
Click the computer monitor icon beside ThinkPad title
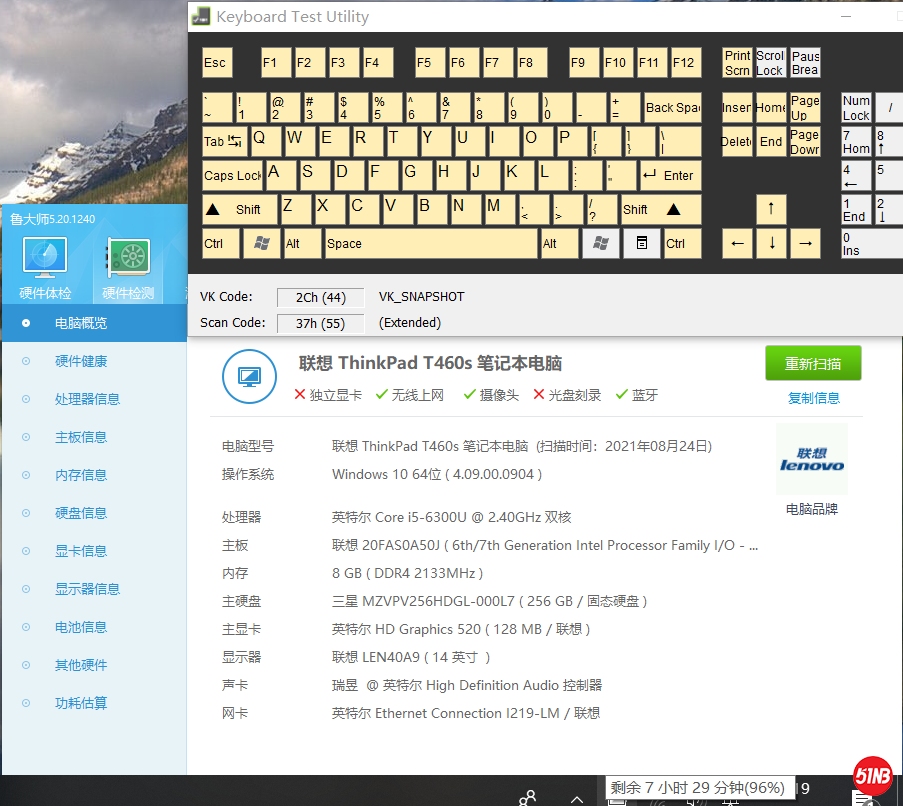coord(249,377)
